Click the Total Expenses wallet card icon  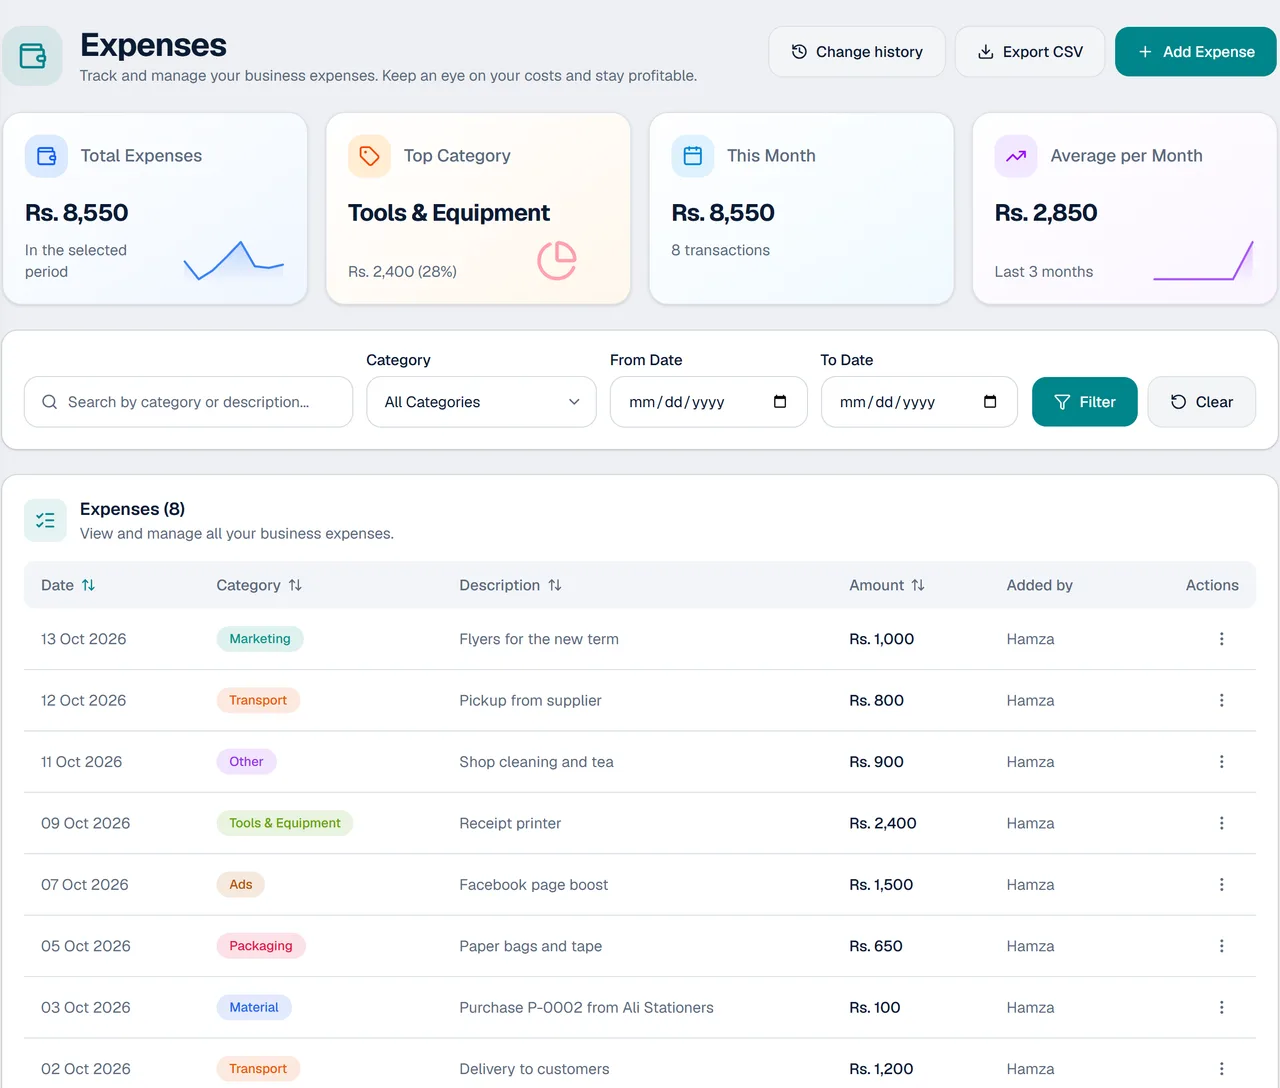click(46, 156)
